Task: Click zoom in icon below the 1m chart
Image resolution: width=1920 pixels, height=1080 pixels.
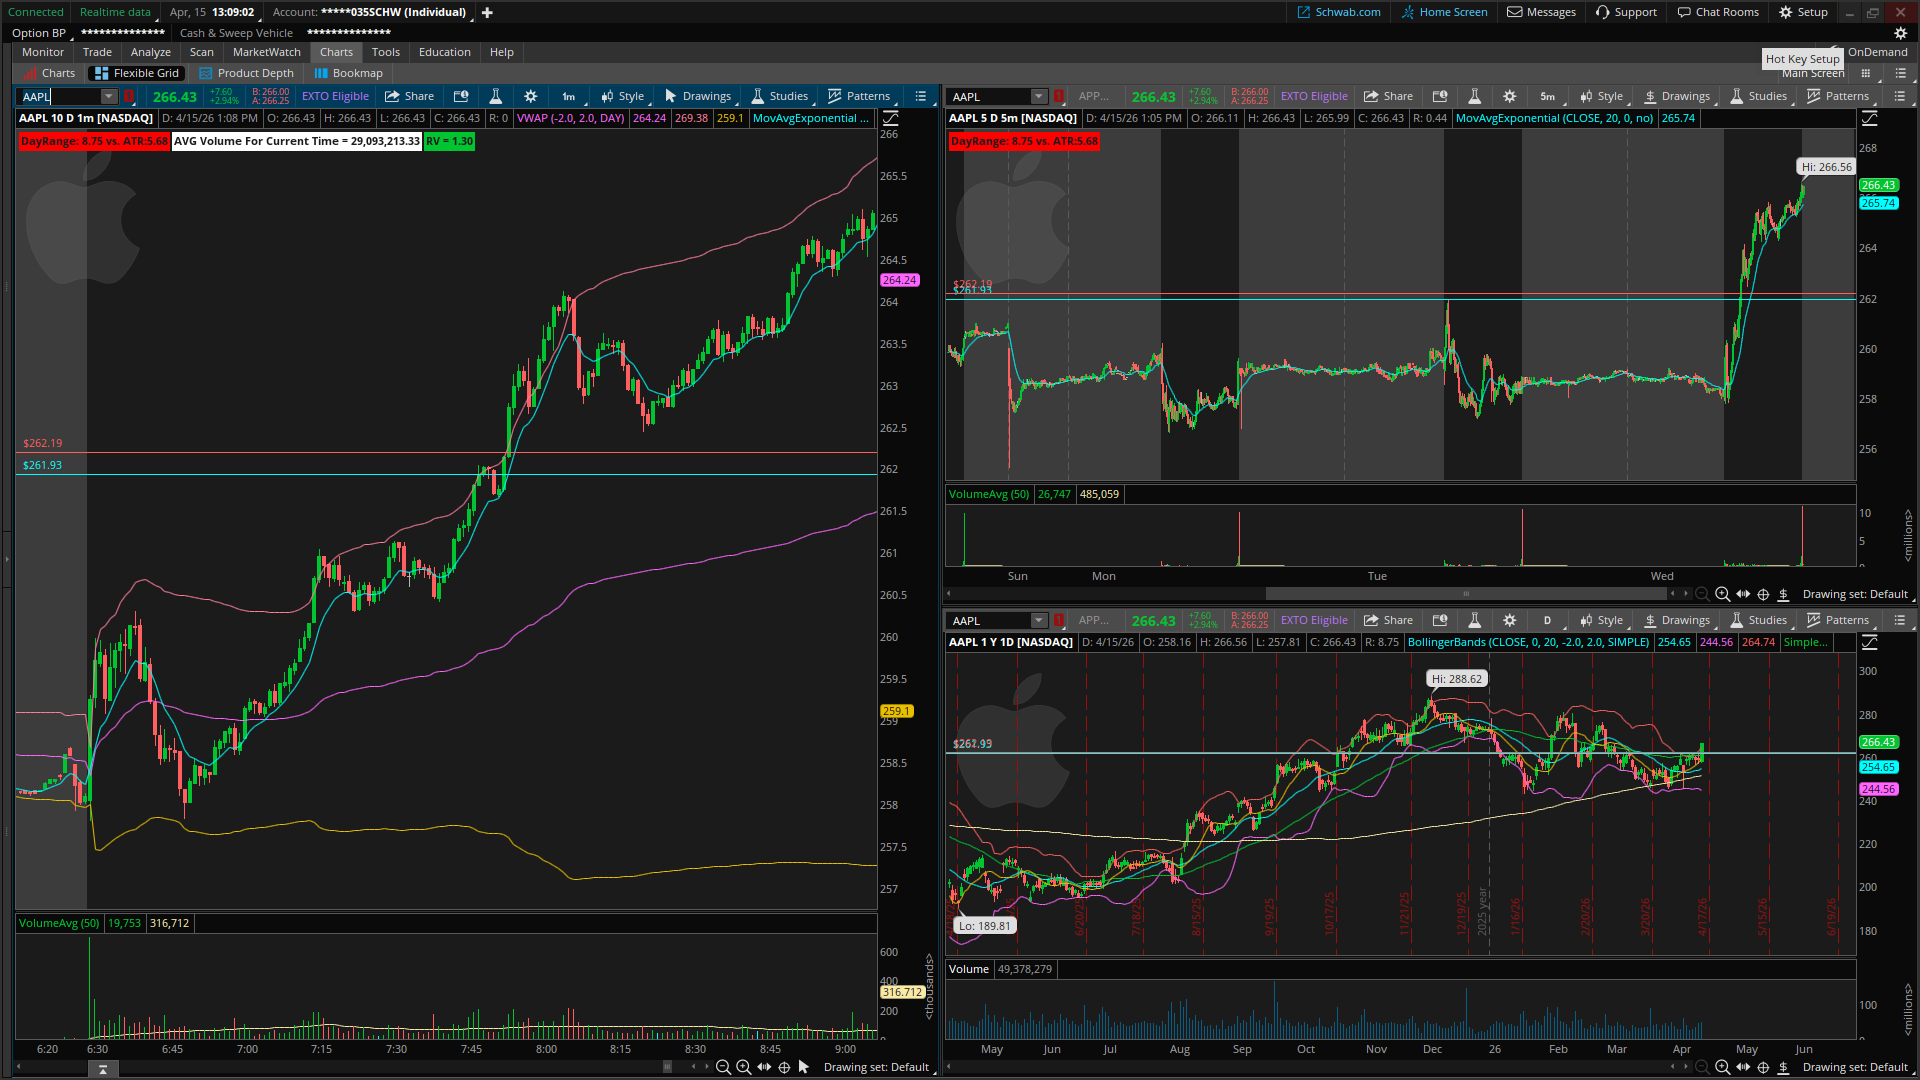Action: click(x=744, y=1068)
